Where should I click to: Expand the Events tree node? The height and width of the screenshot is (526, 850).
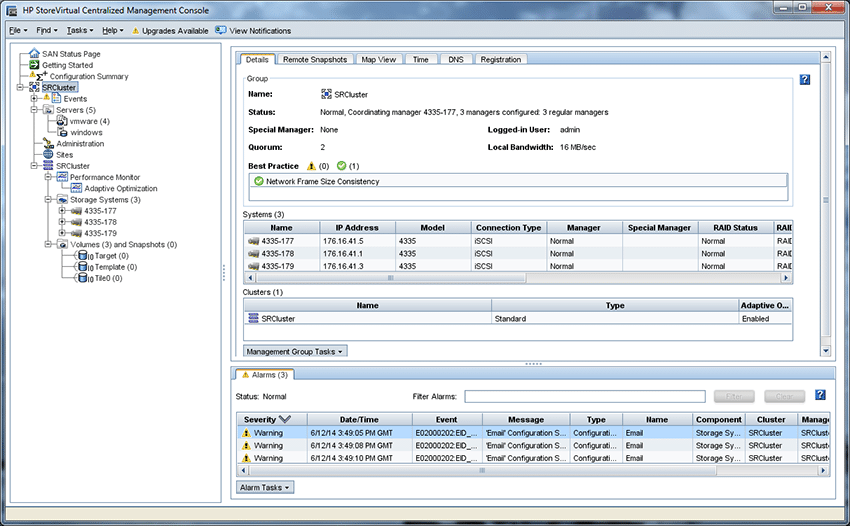point(34,99)
